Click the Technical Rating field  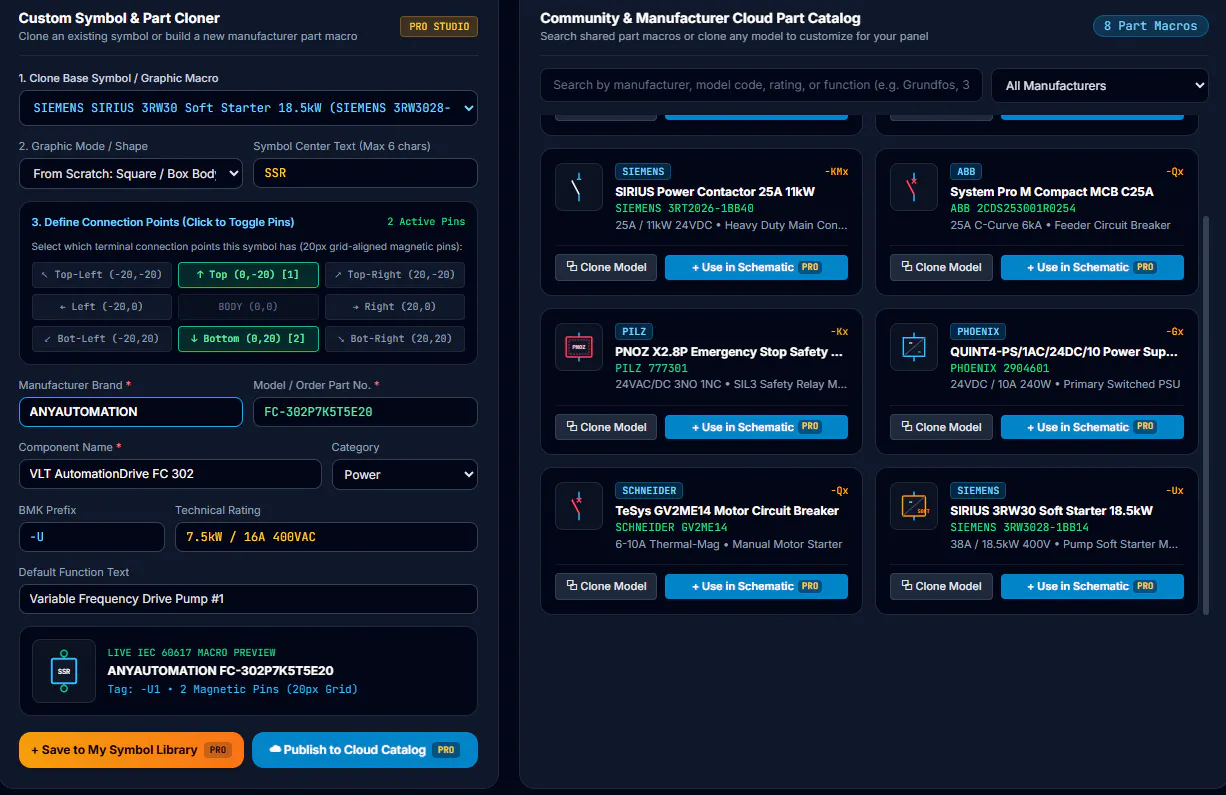pos(326,537)
